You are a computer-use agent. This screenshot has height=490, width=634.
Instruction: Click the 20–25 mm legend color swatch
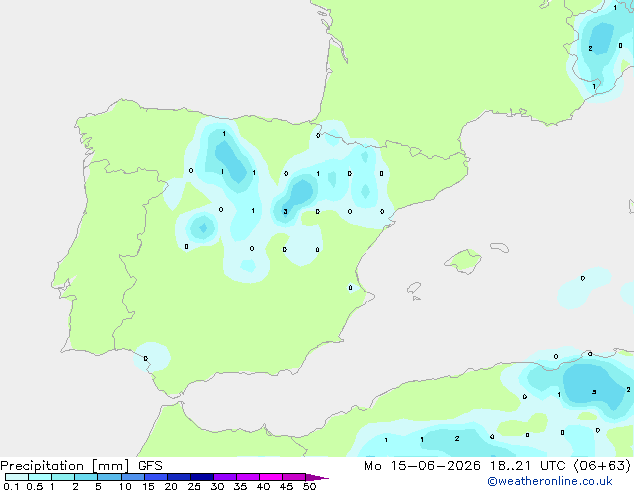tap(178, 477)
